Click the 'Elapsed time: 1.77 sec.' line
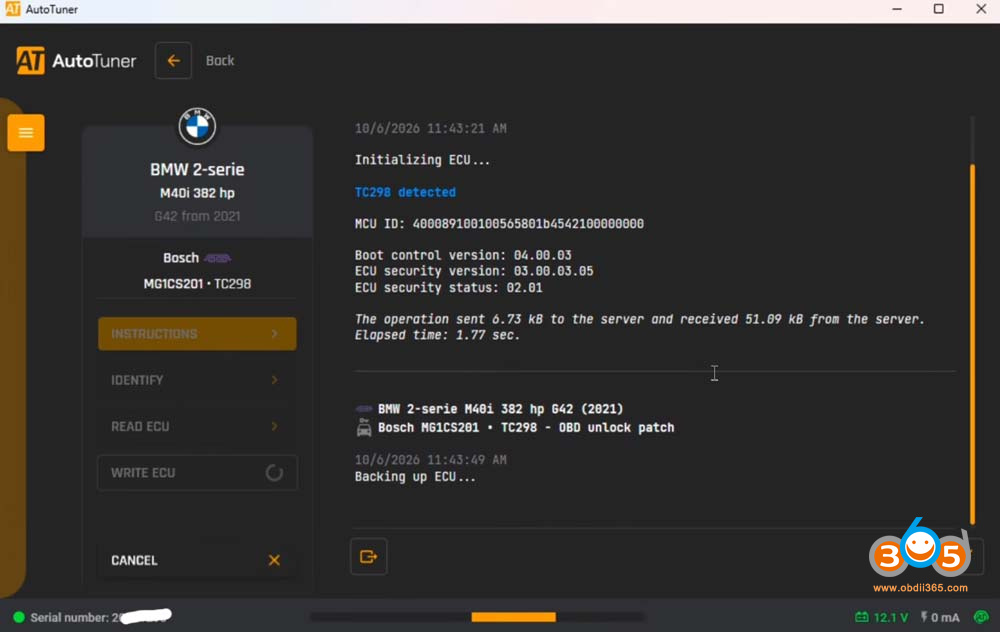This screenshot has width=1000, height=632. 438,335
